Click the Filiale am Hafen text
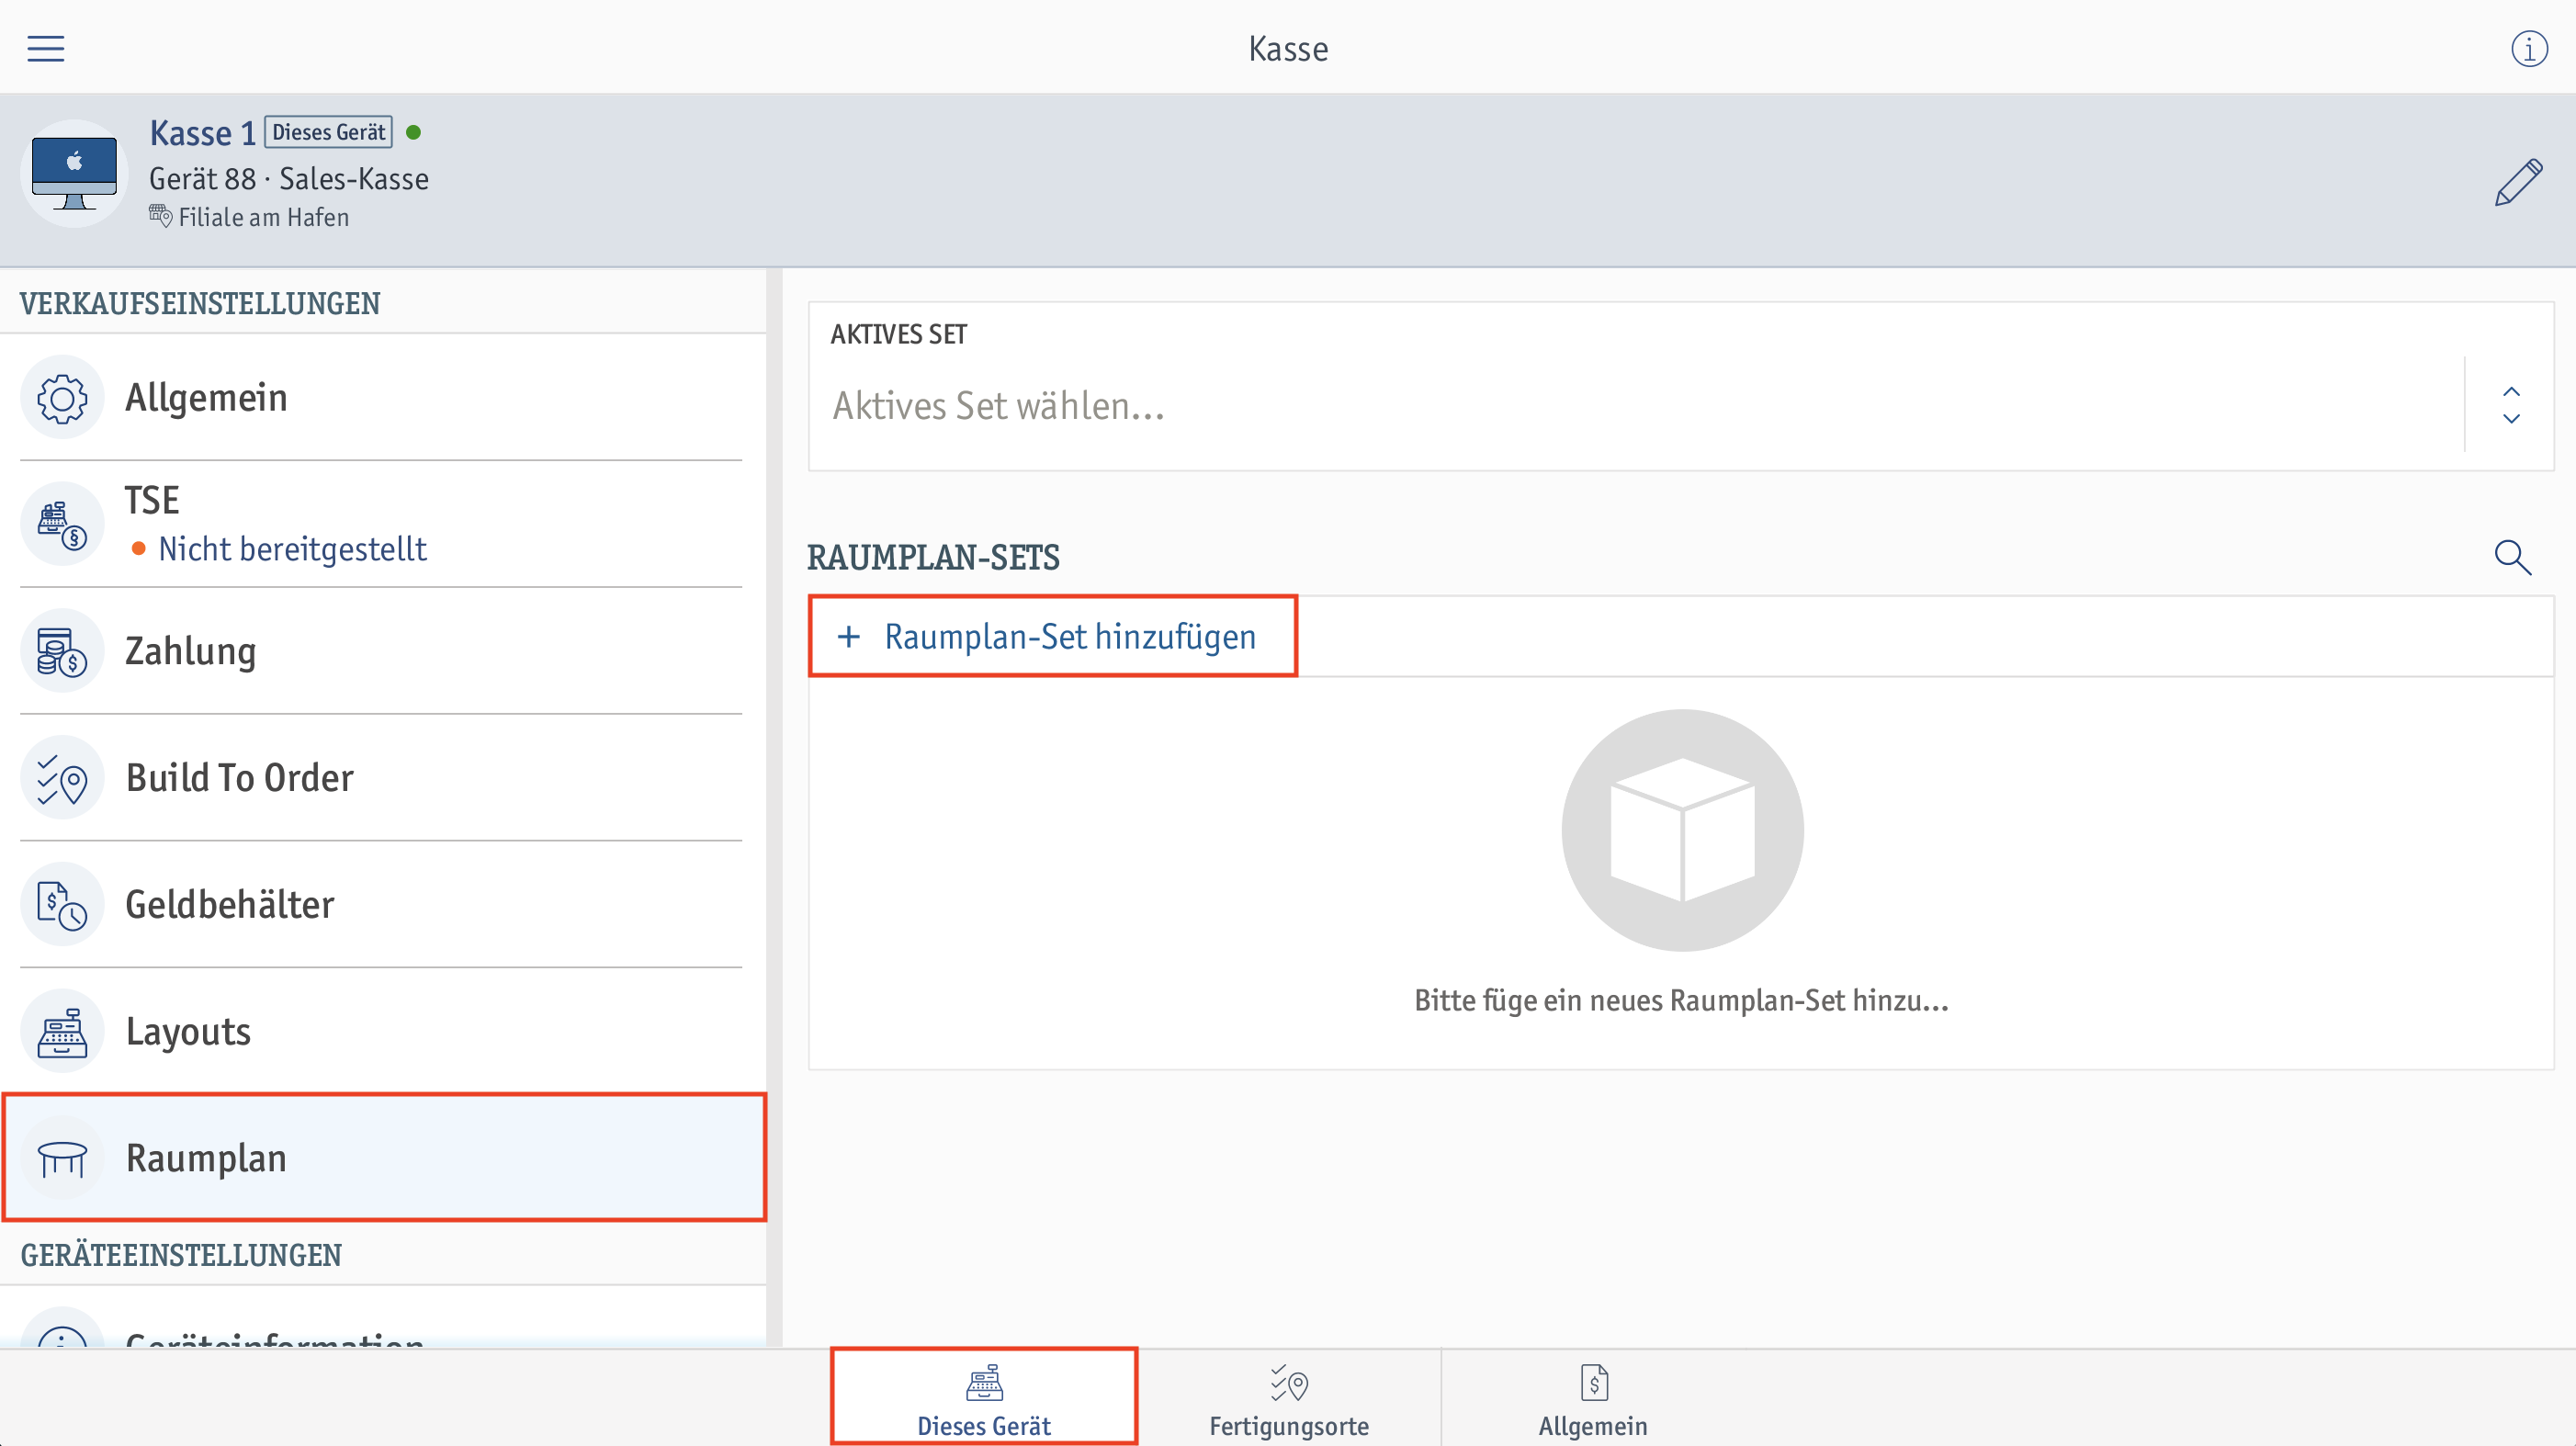The height and width of the screenshot is (1446, 2576). (x=264, y=217)
